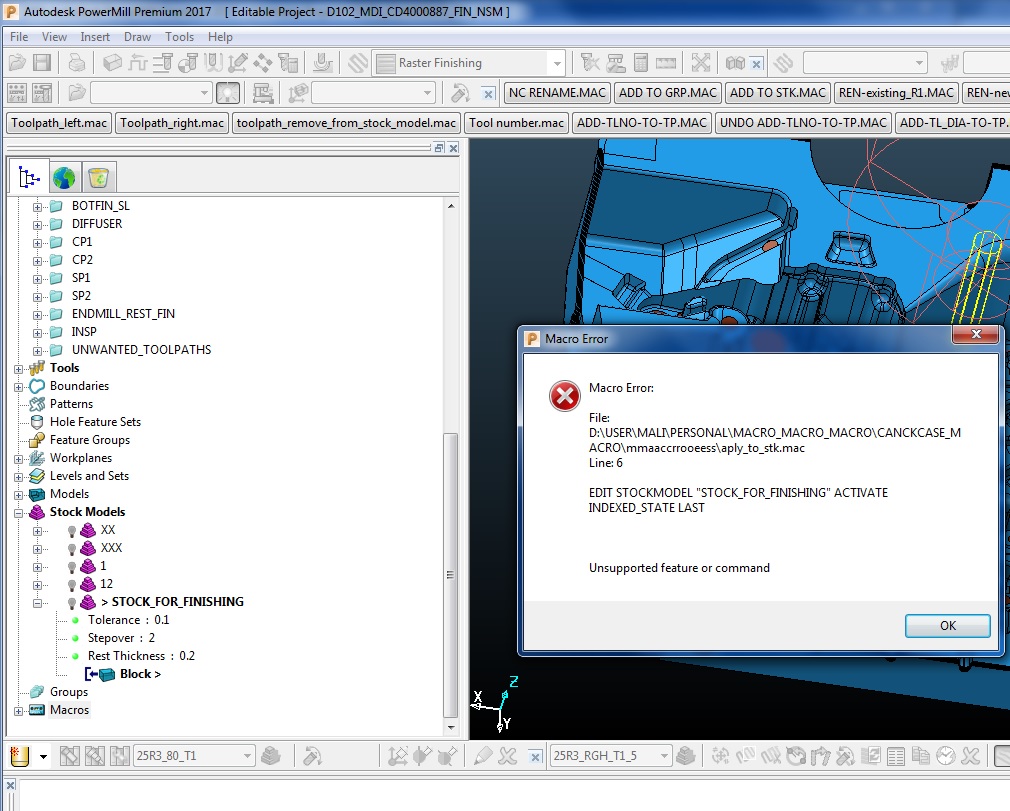Collapse the Stock Models tree branch
This screenshot has height=811, width=1010.
pos(18,512)
